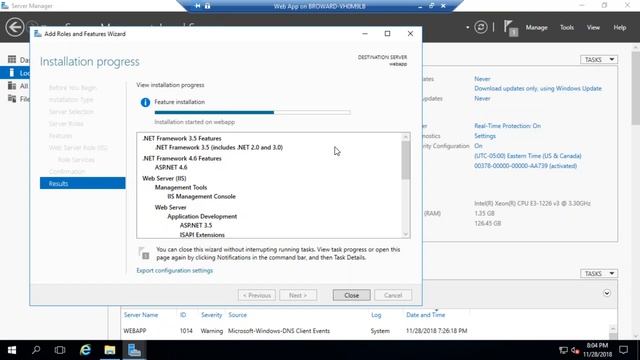Screen dimensions: 640x360
Task: Click Real-Time Protection: On link
Action: (x=507, y=126)
